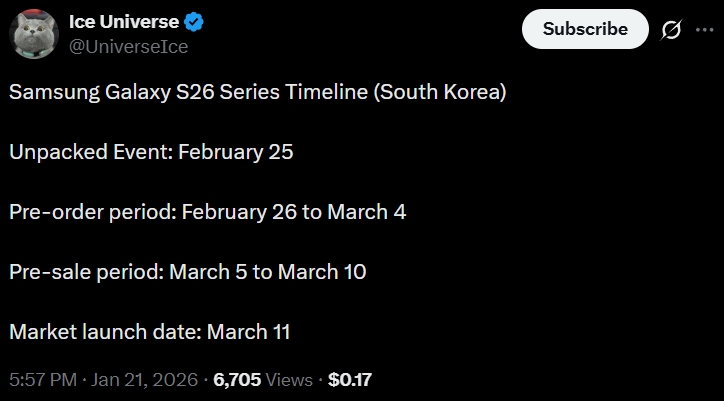Click the Samsung Galaxy S26 Series Timeline line

[258, 93]
